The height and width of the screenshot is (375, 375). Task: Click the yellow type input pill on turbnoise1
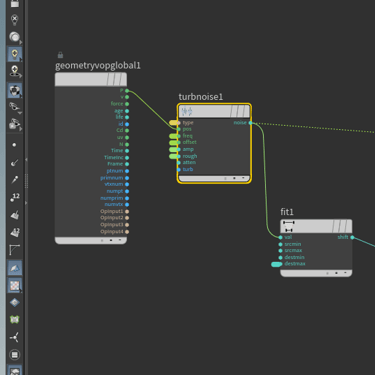click(174, 123)
